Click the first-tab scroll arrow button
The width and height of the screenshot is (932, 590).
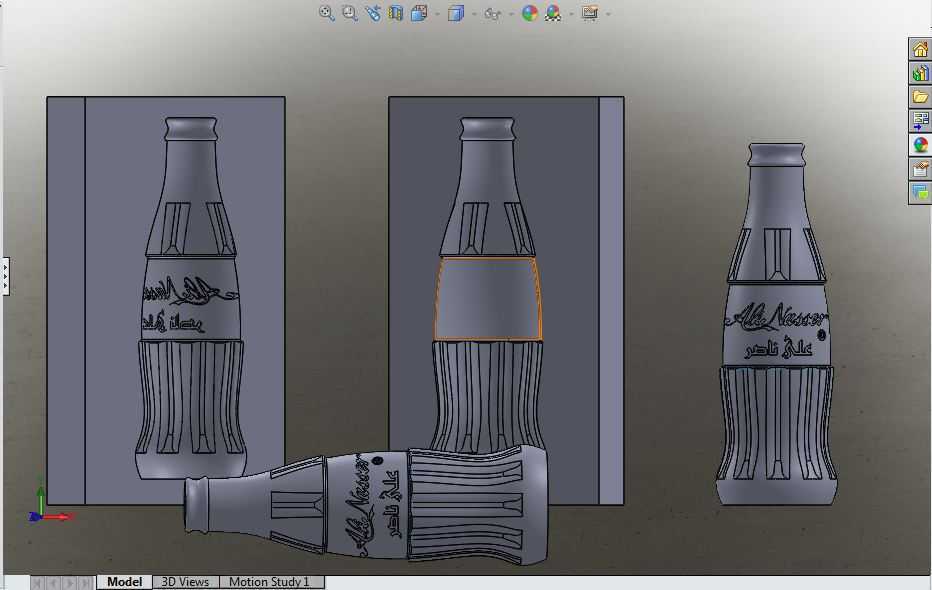click(37, 583)
